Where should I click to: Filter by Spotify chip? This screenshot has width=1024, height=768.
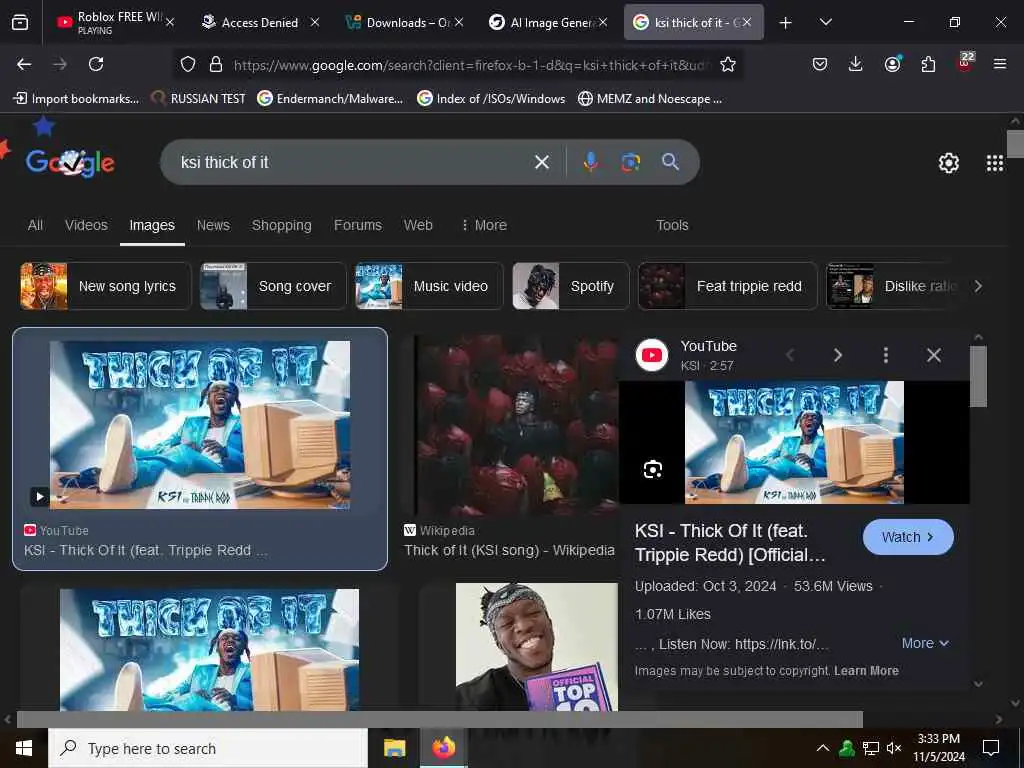[x=571, y=286]
